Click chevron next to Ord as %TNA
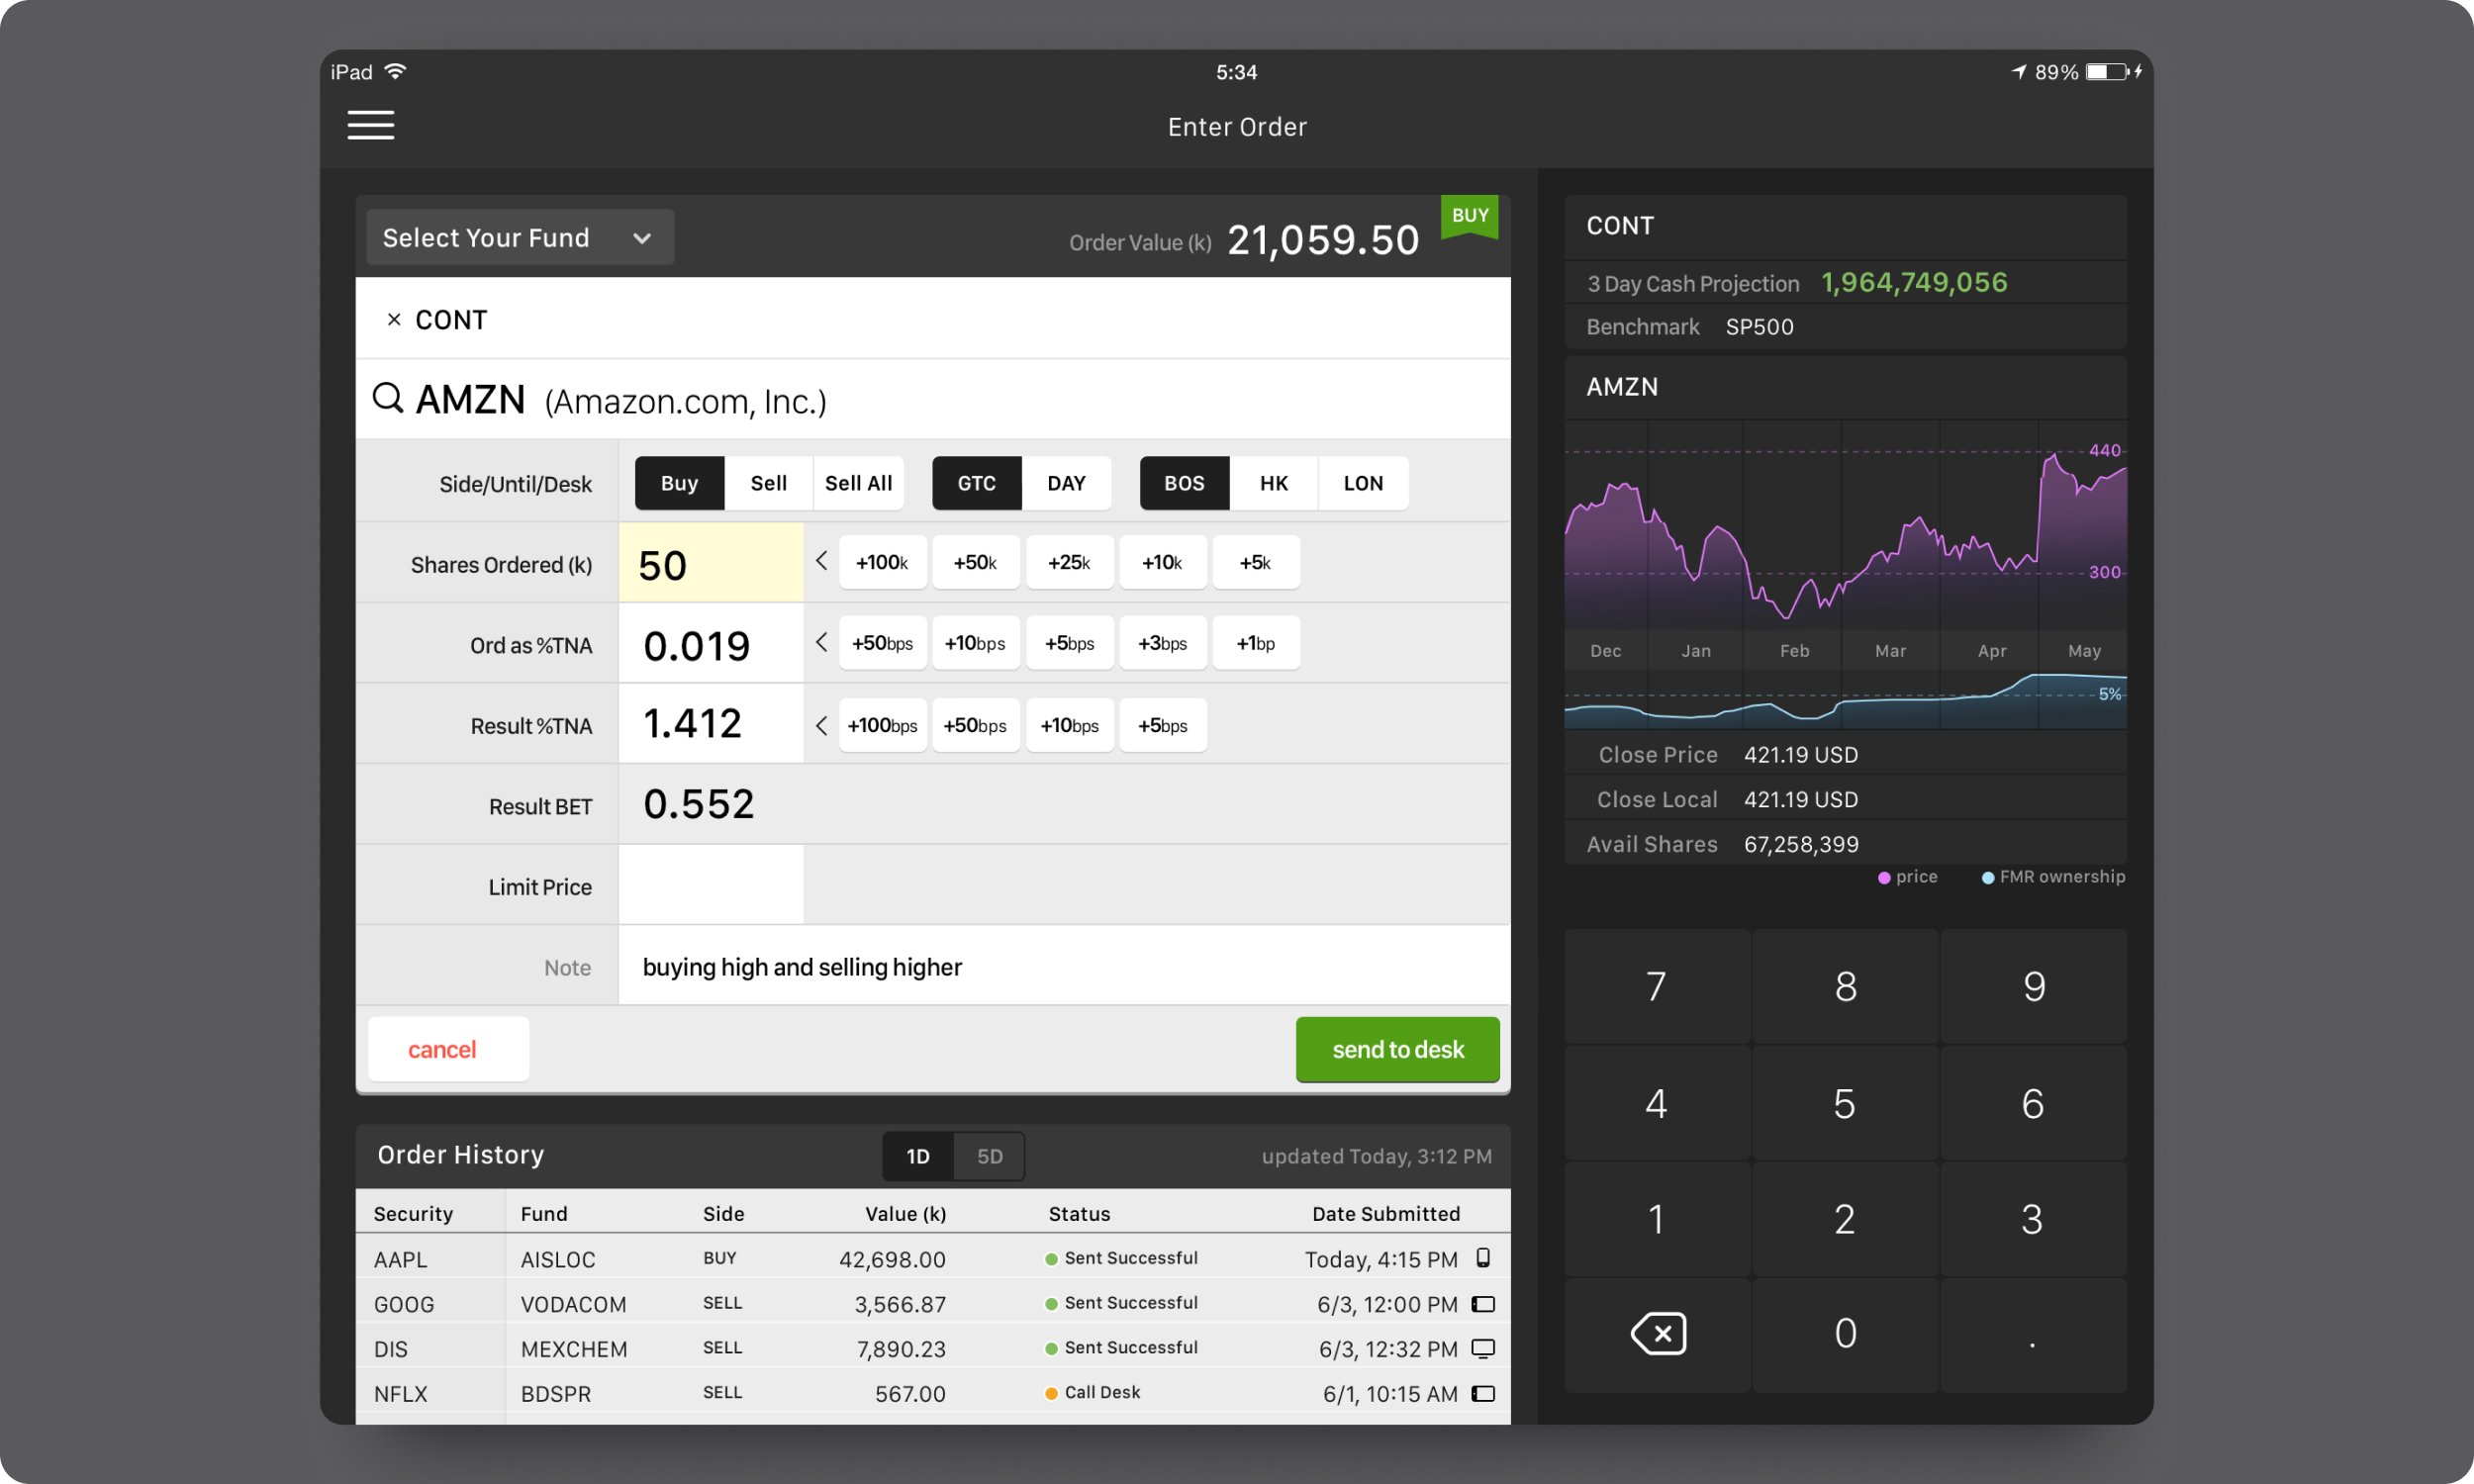 pos(821,643)
